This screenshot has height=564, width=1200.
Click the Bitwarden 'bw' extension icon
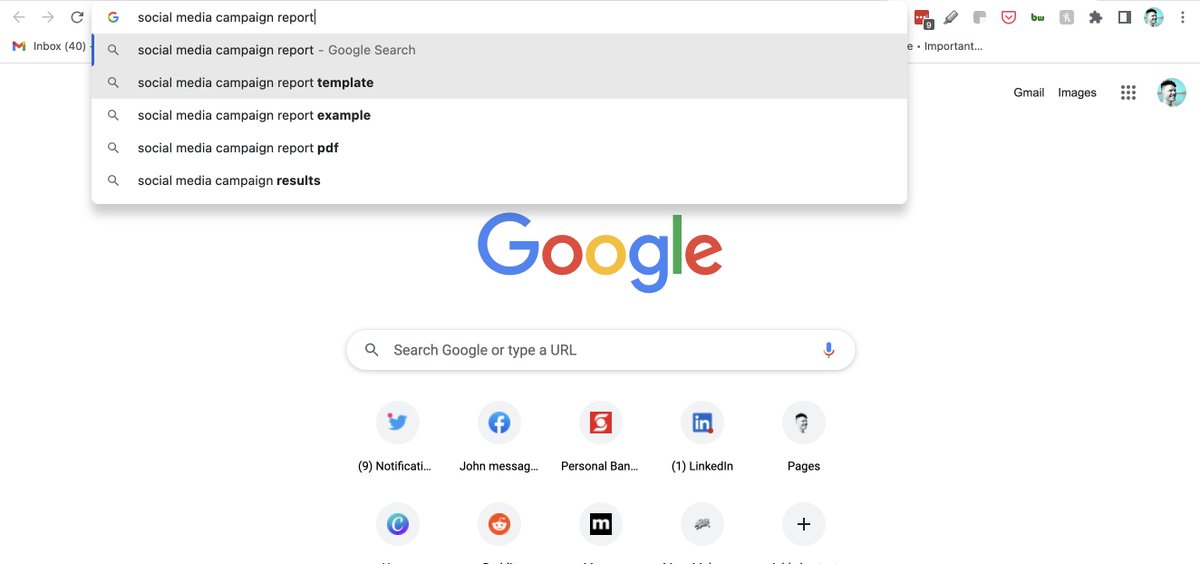1038,17
